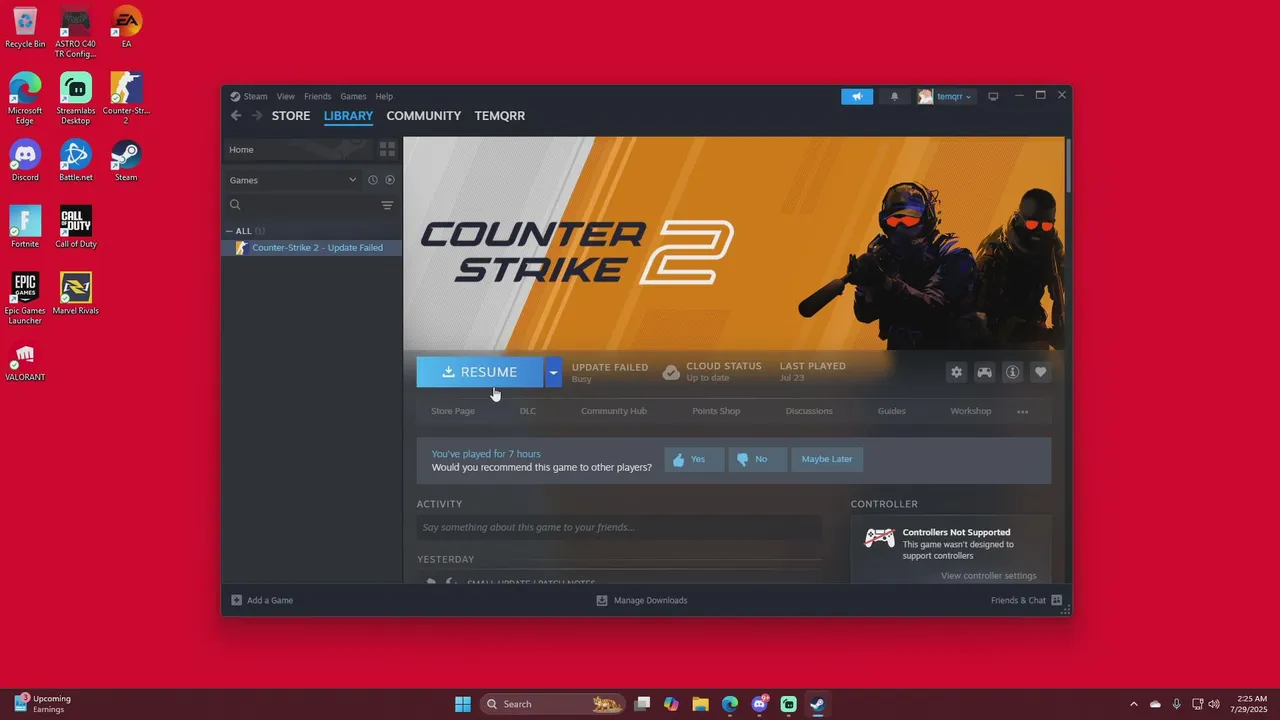
Task: Recommend the game with Yes
Action: (694, 459)
